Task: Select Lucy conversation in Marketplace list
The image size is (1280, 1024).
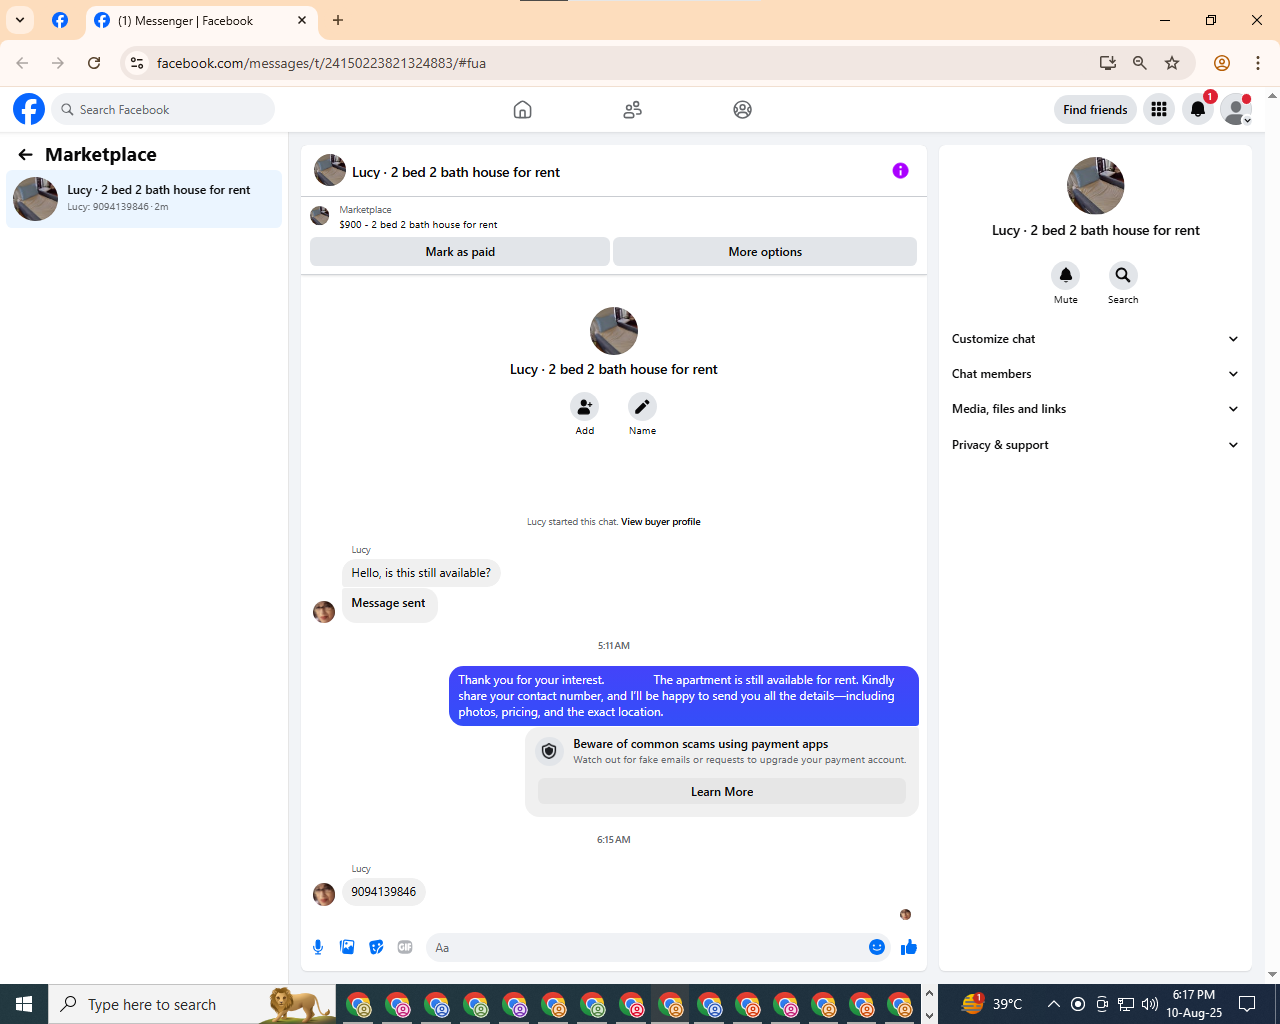Action: [144, 199]
